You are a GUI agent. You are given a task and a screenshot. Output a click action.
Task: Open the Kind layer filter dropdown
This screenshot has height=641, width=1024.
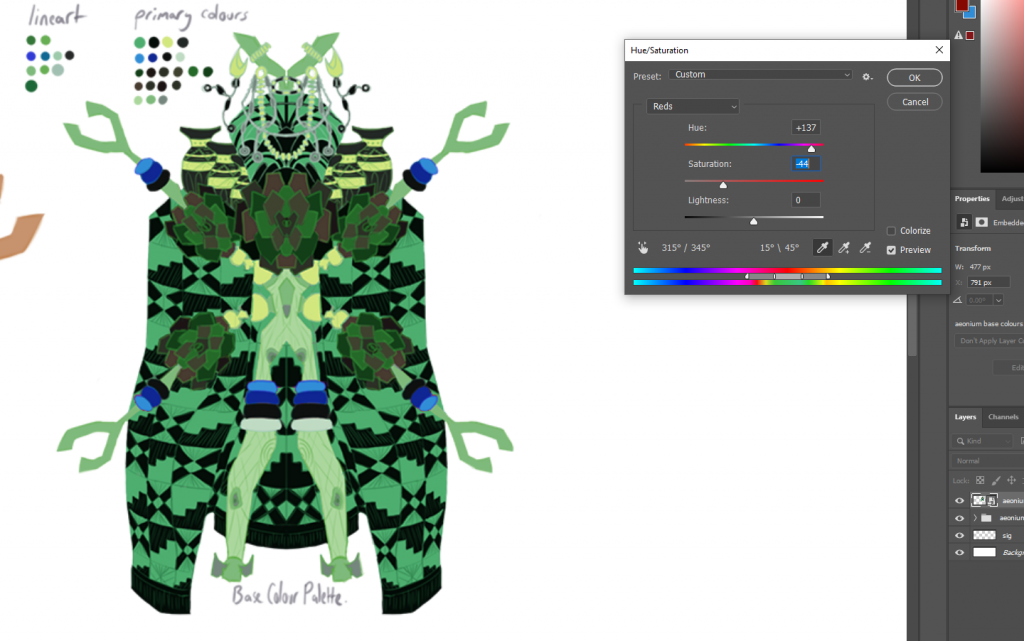[x=983, y=441]
